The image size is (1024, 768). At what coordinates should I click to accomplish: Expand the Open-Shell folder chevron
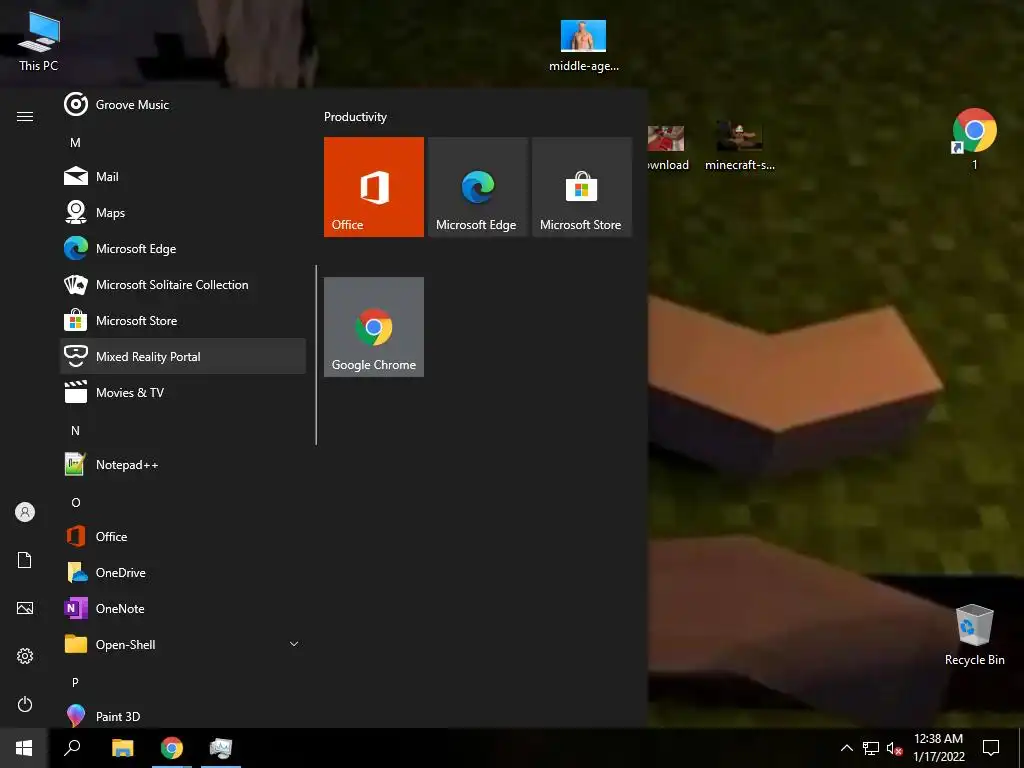coord(294,644)
